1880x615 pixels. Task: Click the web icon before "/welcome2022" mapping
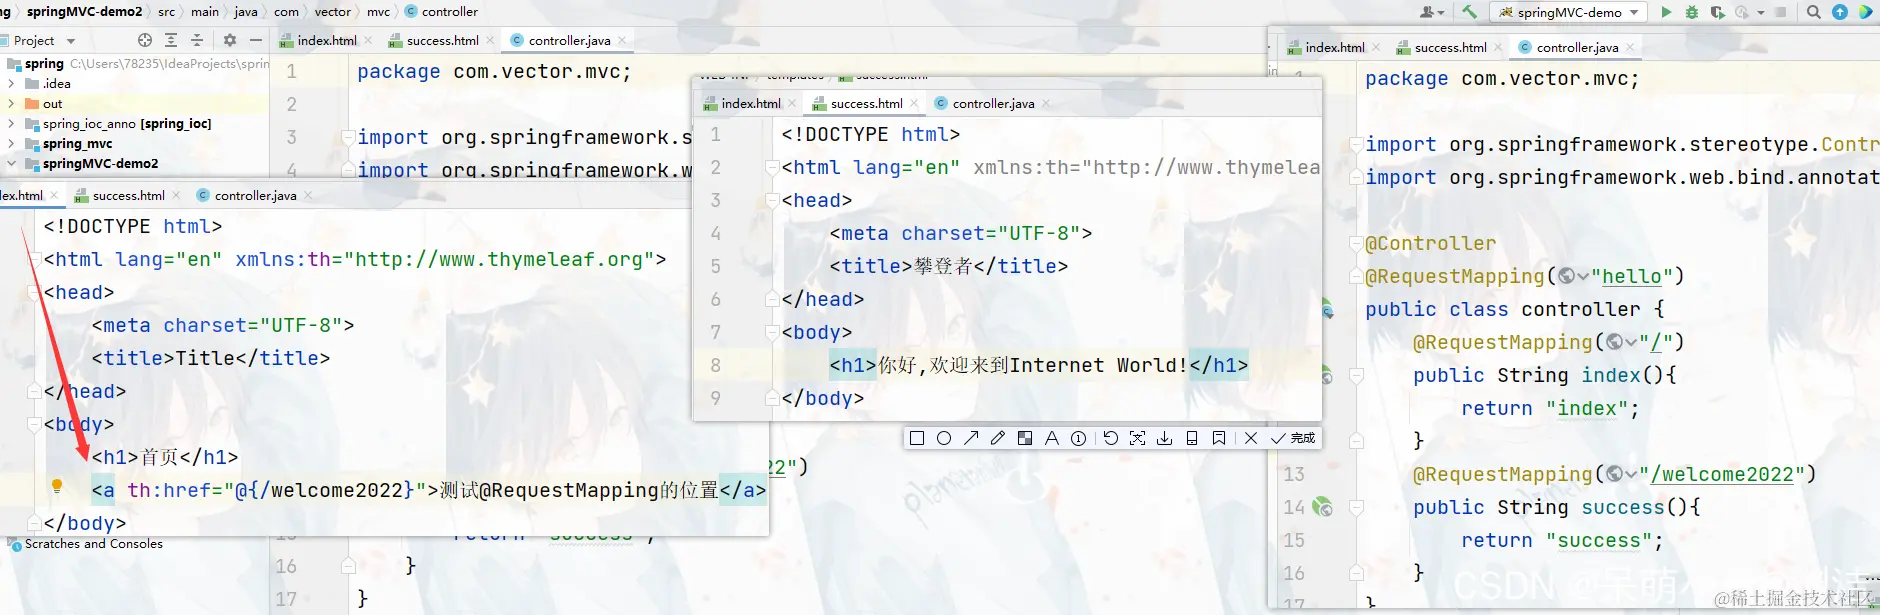click(1615, 475)
